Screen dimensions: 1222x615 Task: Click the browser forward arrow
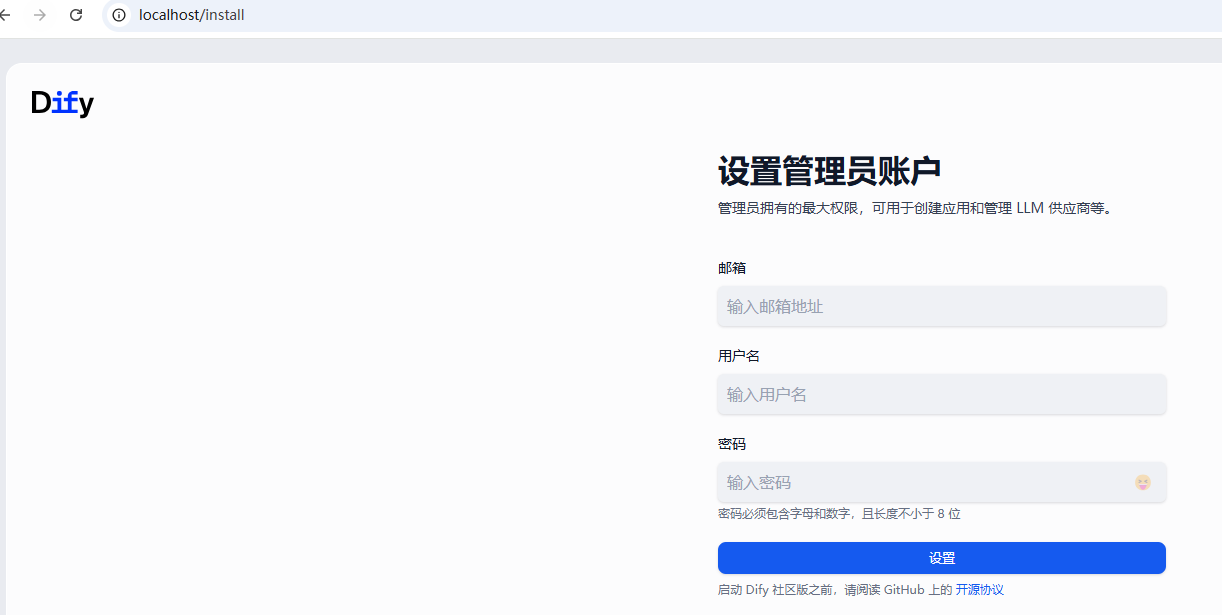pos(40,15)
